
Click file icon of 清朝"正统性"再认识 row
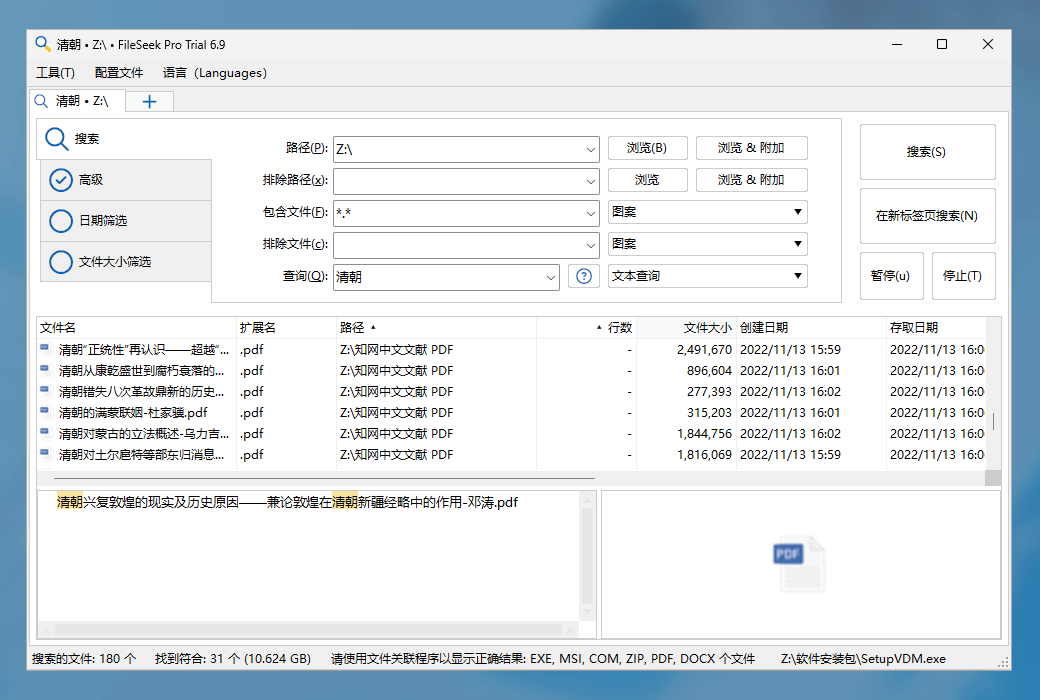[46, 349]
